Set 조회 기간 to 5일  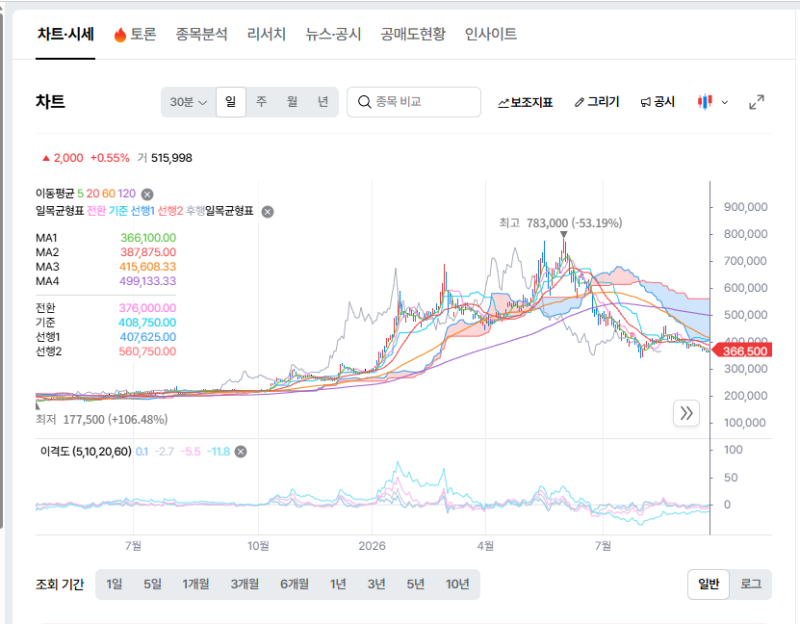click(153, 584)
